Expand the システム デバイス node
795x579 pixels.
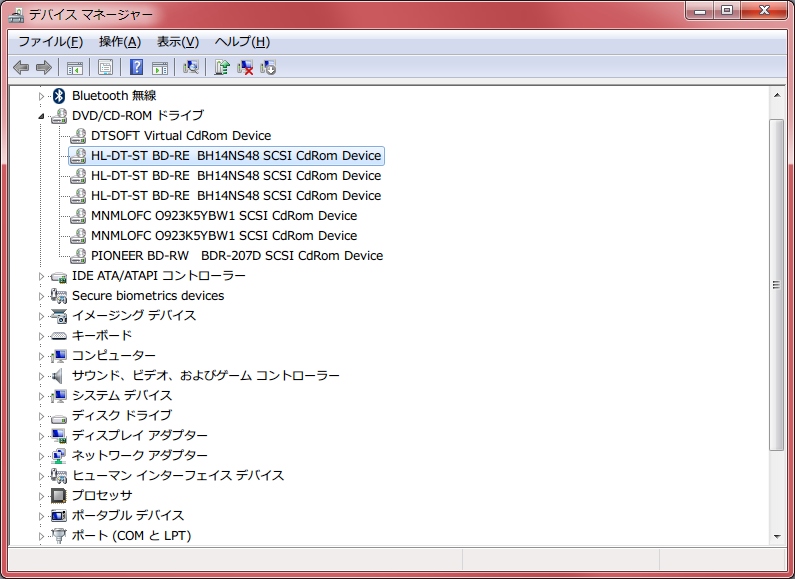42,396
